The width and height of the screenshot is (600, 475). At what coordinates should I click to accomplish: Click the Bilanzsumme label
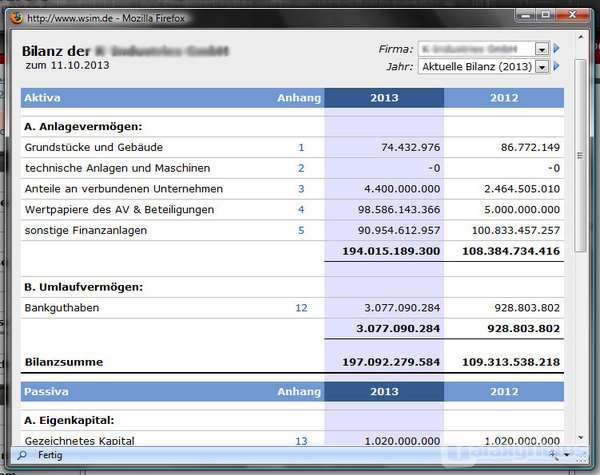(x=64, y=362)
